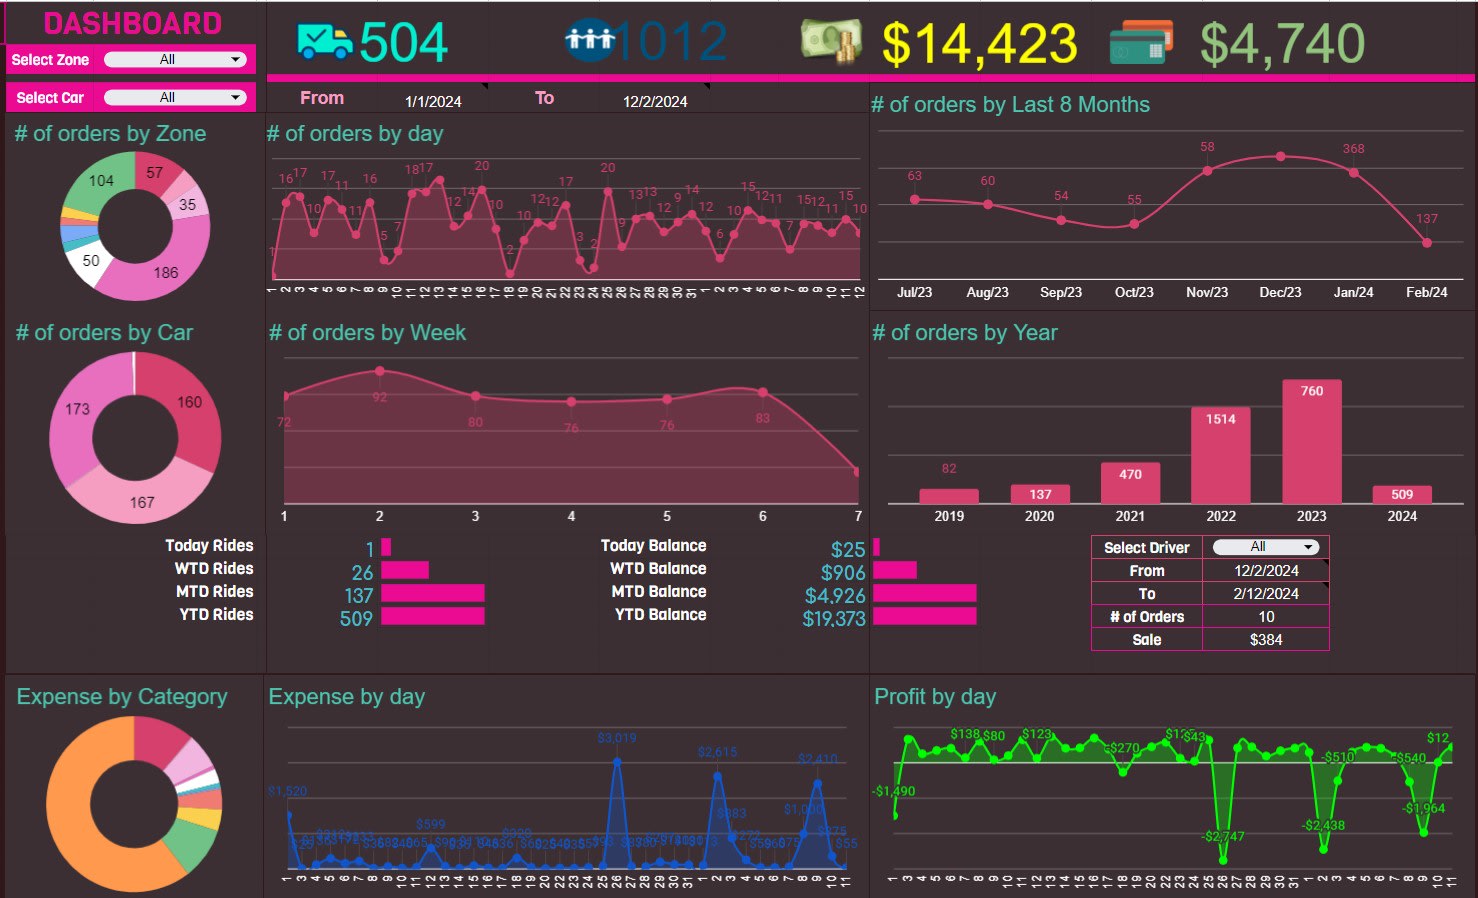Click the WTD Balance pink bar
Screen dimensions: 1478x898
pos(895,570)
